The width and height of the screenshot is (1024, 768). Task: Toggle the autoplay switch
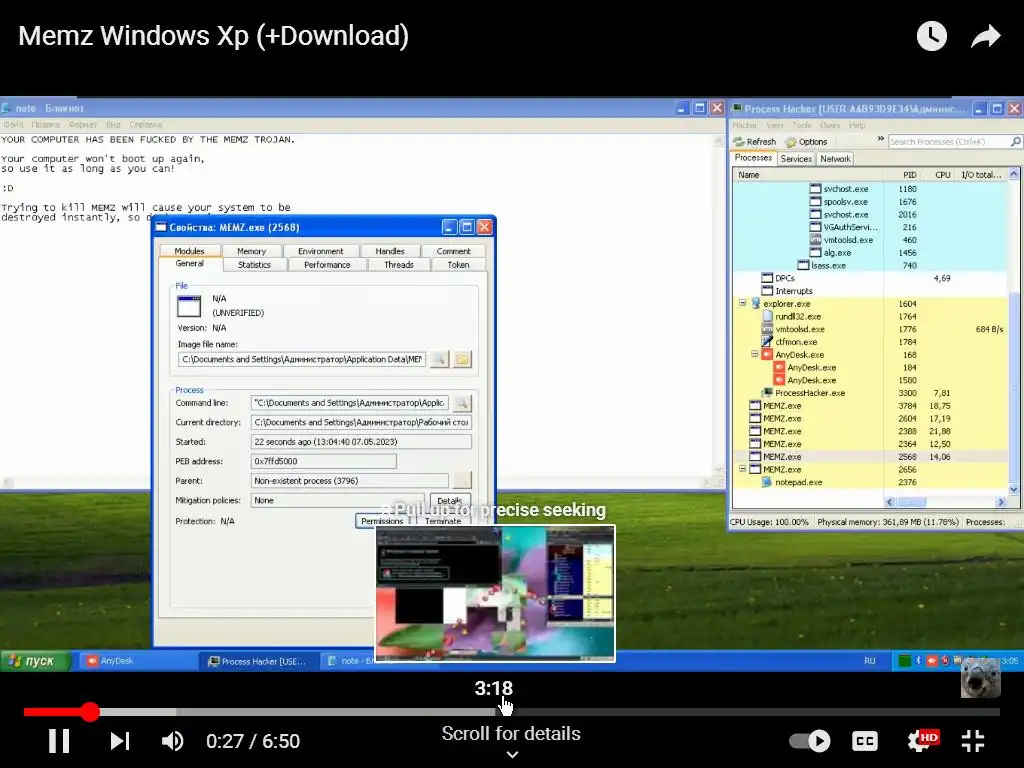[x=810, y=741]
